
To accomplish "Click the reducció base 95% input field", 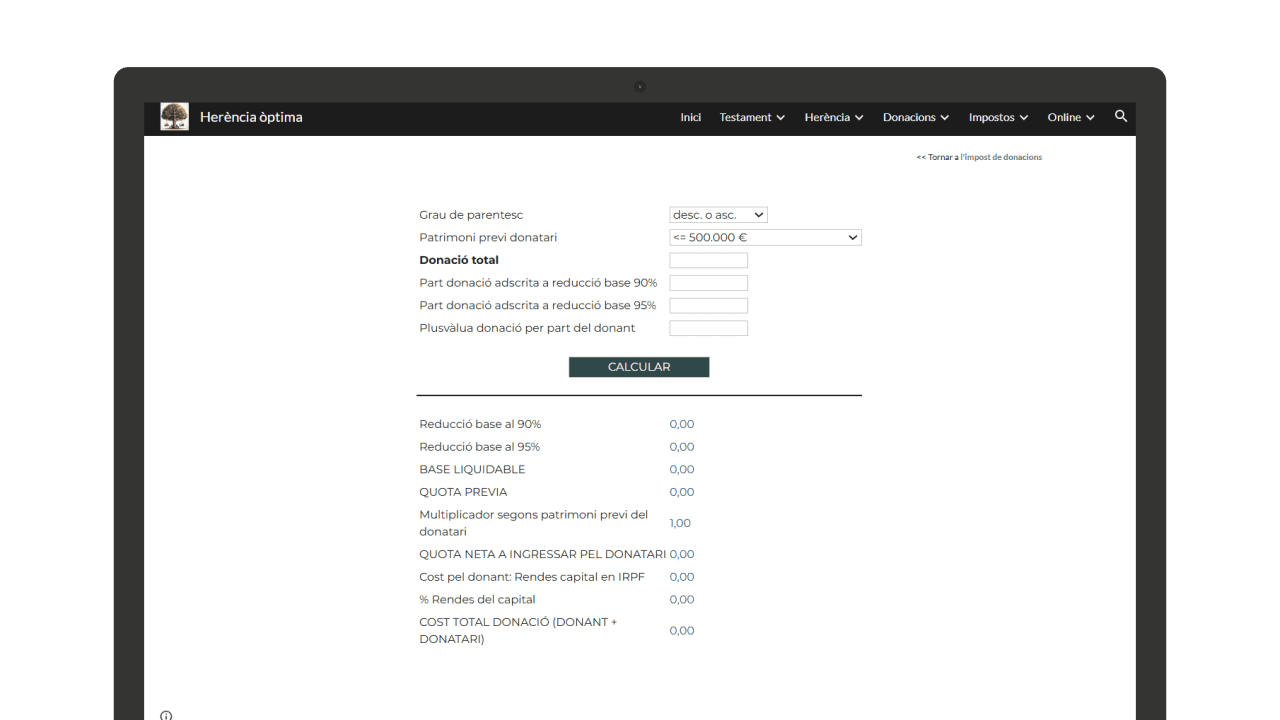I will coord(708,306).
